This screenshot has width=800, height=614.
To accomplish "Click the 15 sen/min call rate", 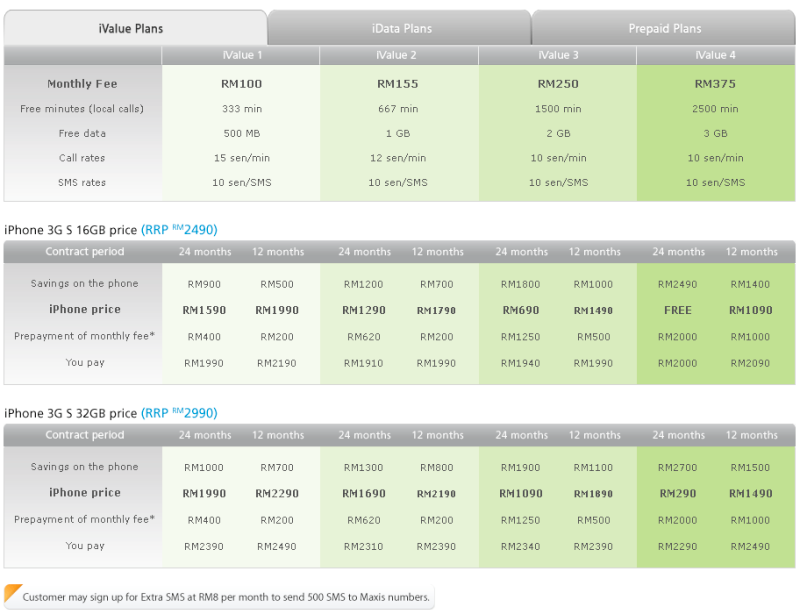I will (242, 158).
